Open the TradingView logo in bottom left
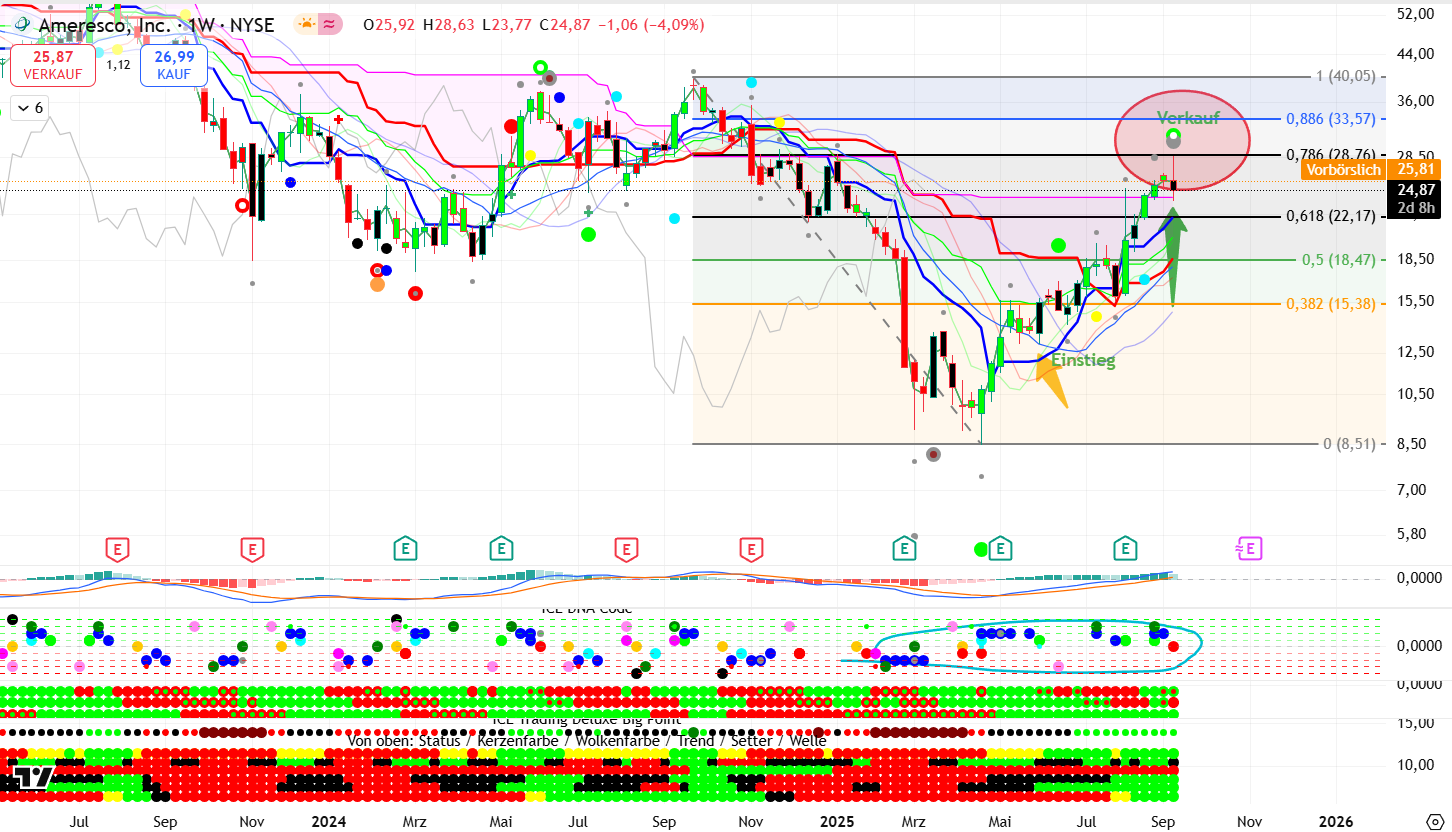Screen dimensions: 1452x832 (x=32, y=778)
